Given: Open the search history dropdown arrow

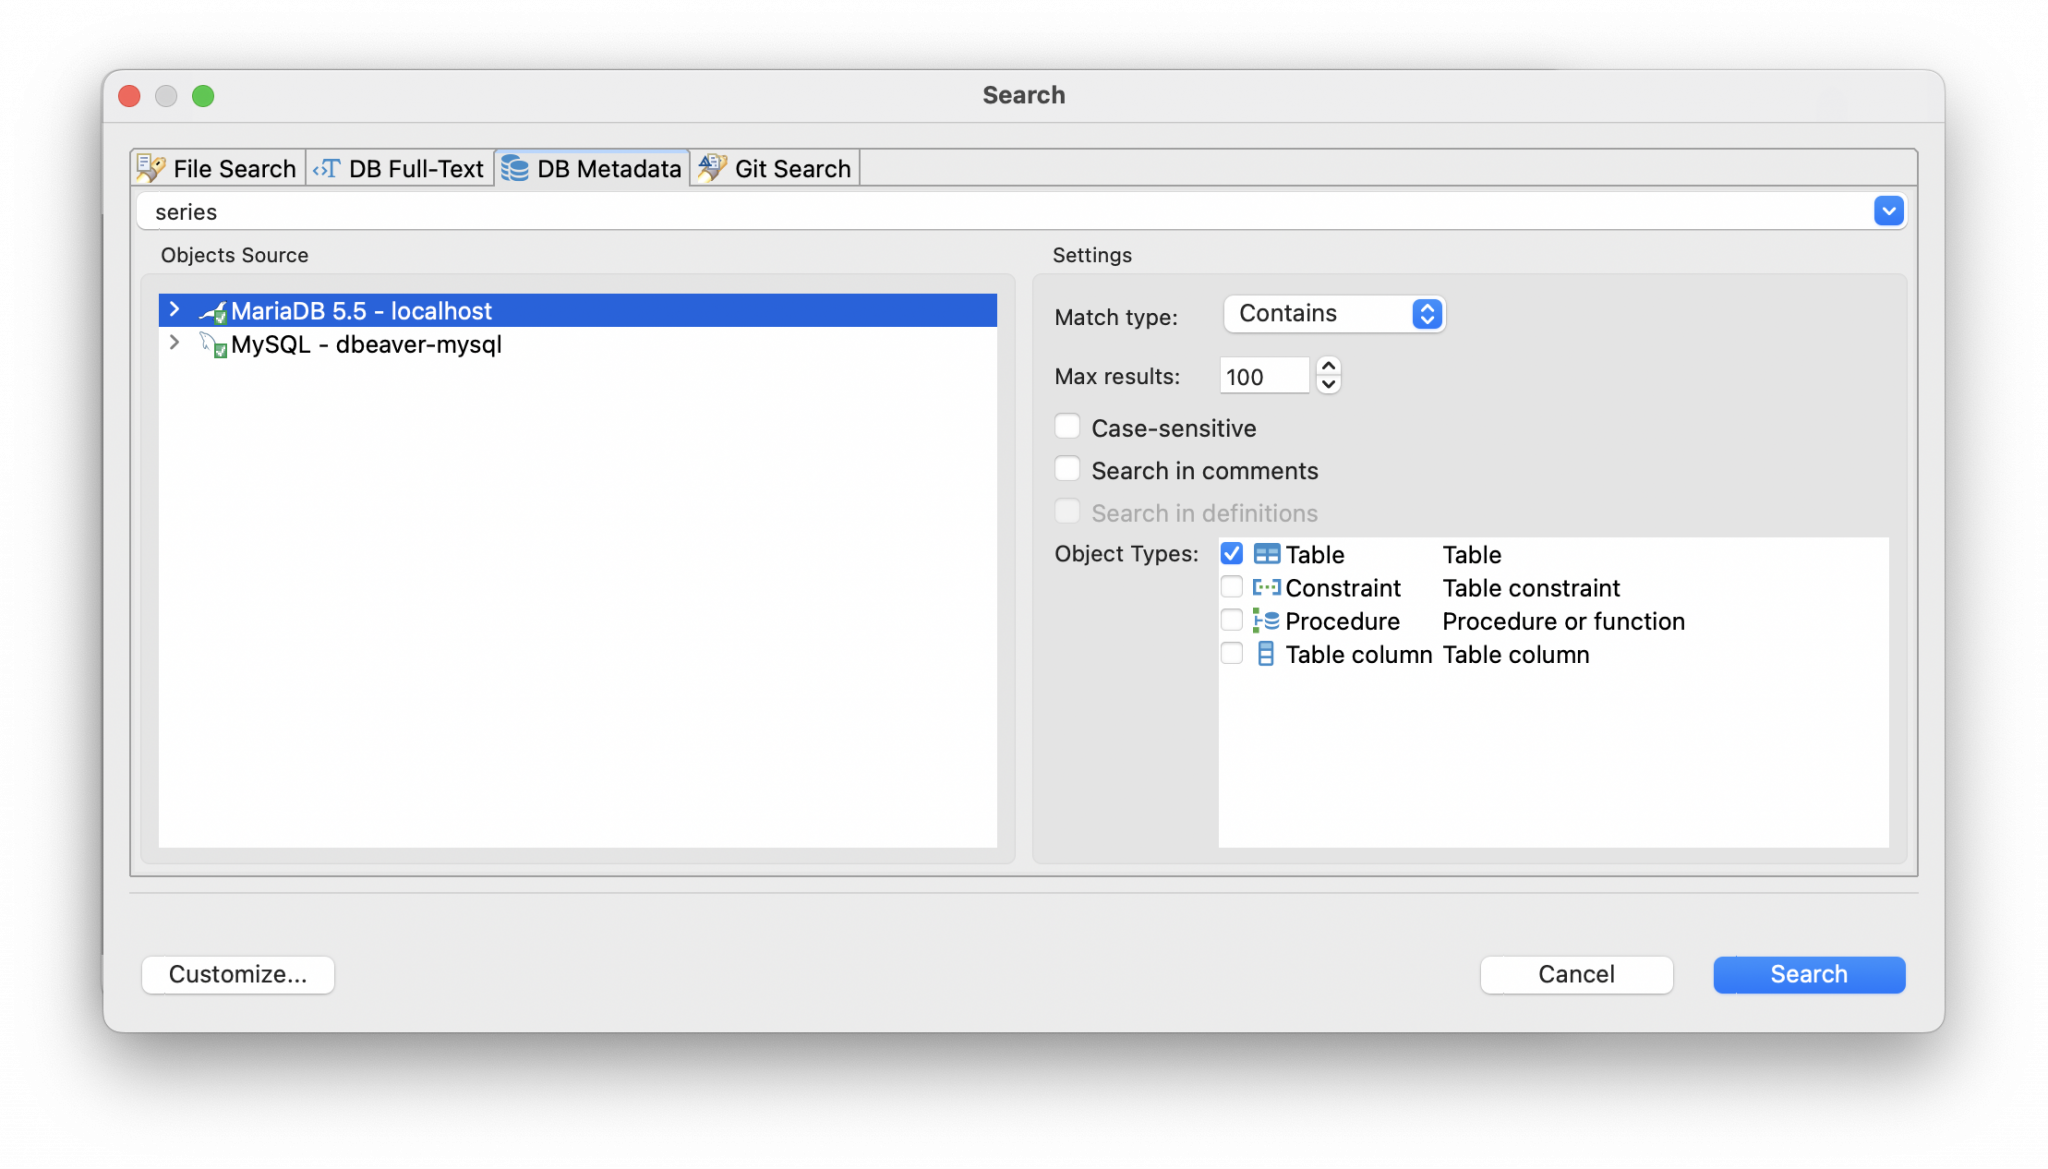Looking at the screenshot, I should [x=1888, y=211].
